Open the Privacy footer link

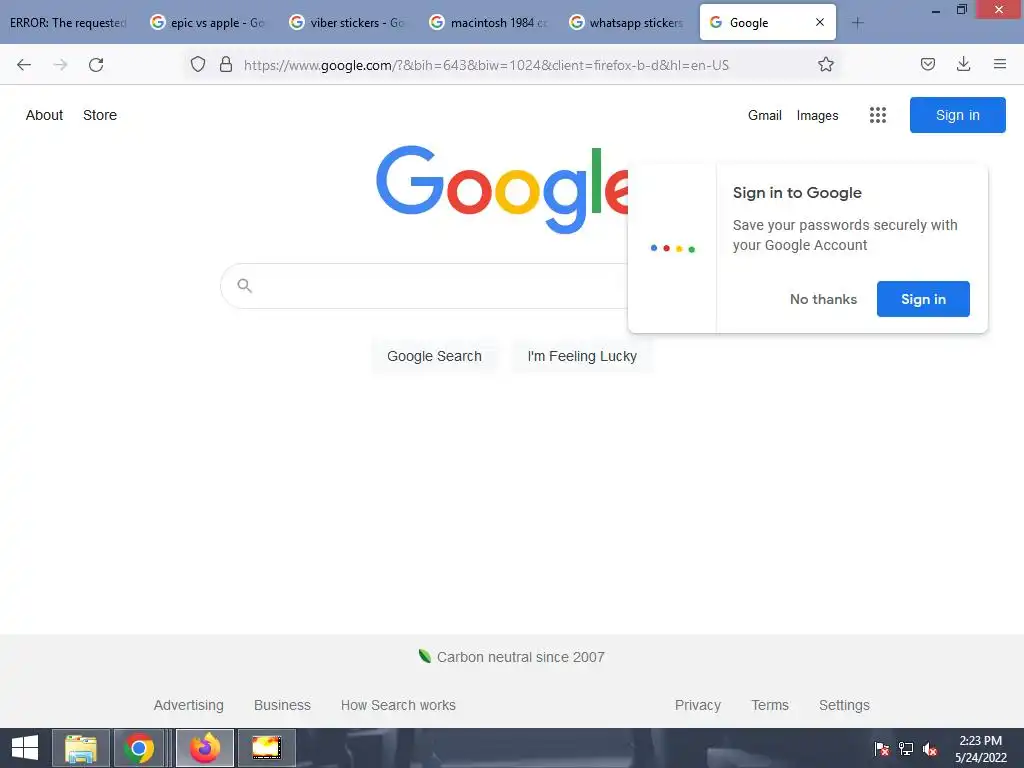[x=697, y=705]
